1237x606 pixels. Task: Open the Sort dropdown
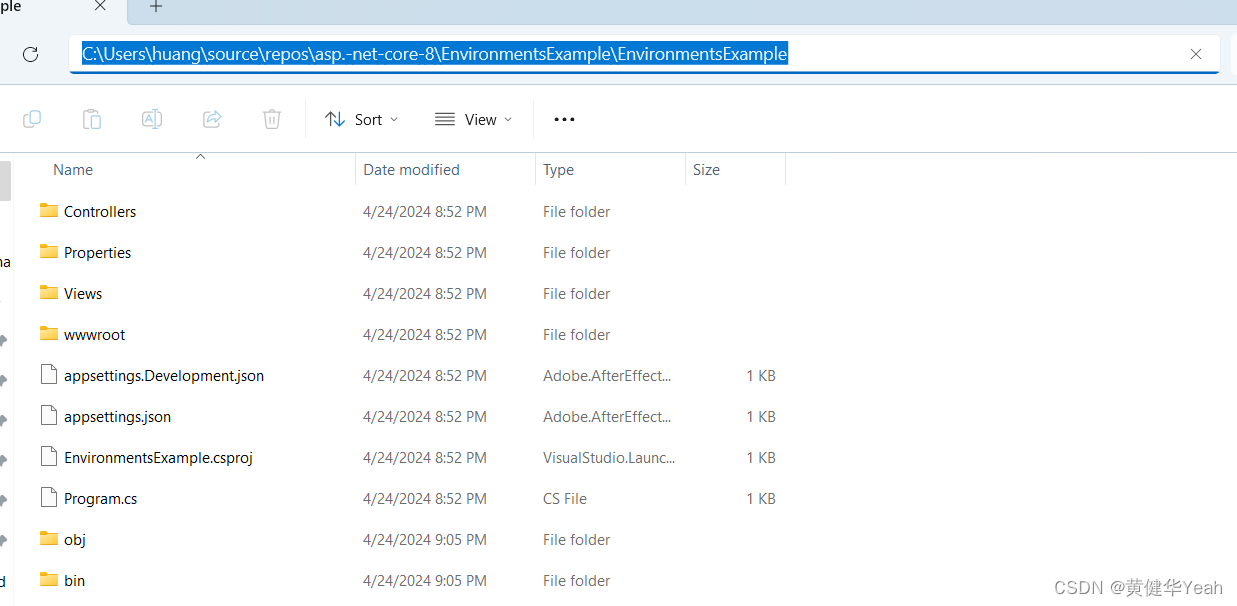361,119
